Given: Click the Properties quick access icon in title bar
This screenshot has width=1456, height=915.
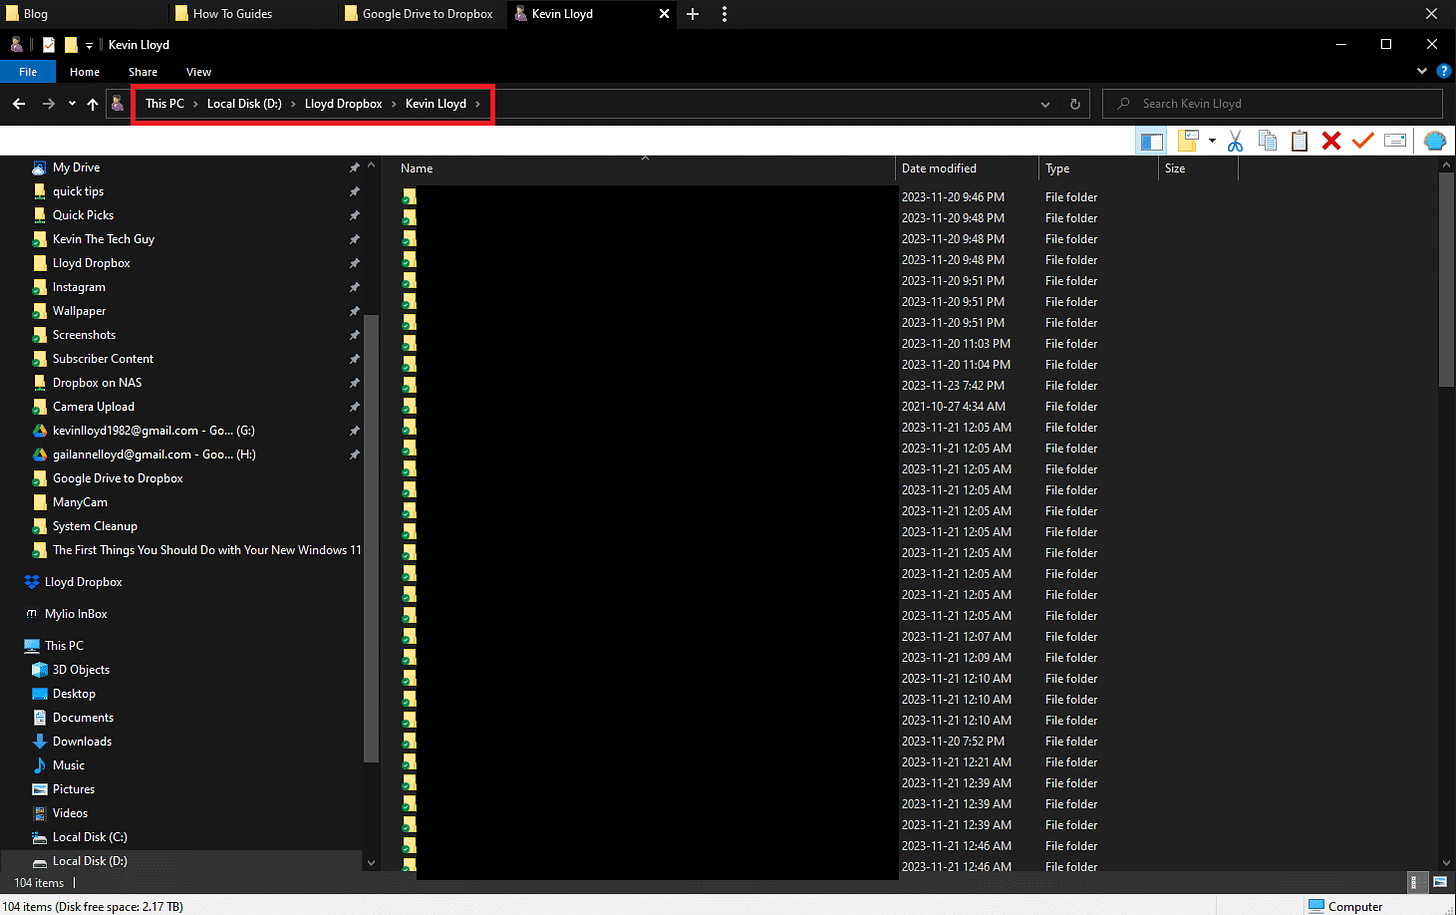Looking at the screenshot, I should tap(49, 45).
